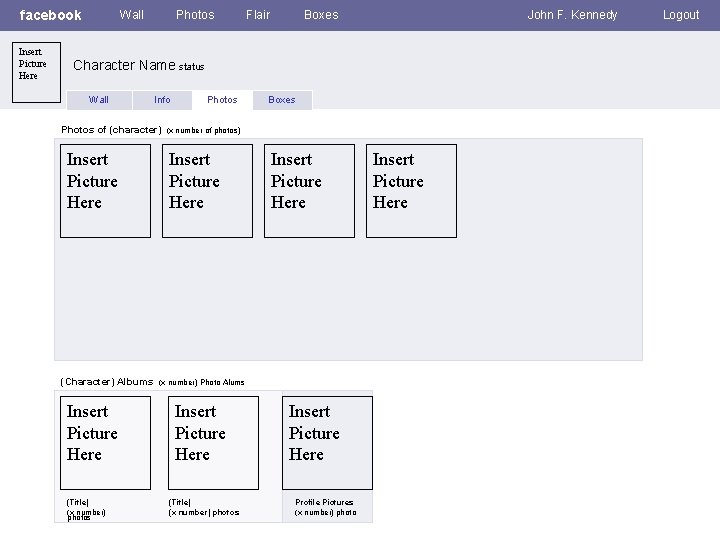
Task: Click "(x number) photos" under second album
Action: pyautogui.click(x=204, y=512)
